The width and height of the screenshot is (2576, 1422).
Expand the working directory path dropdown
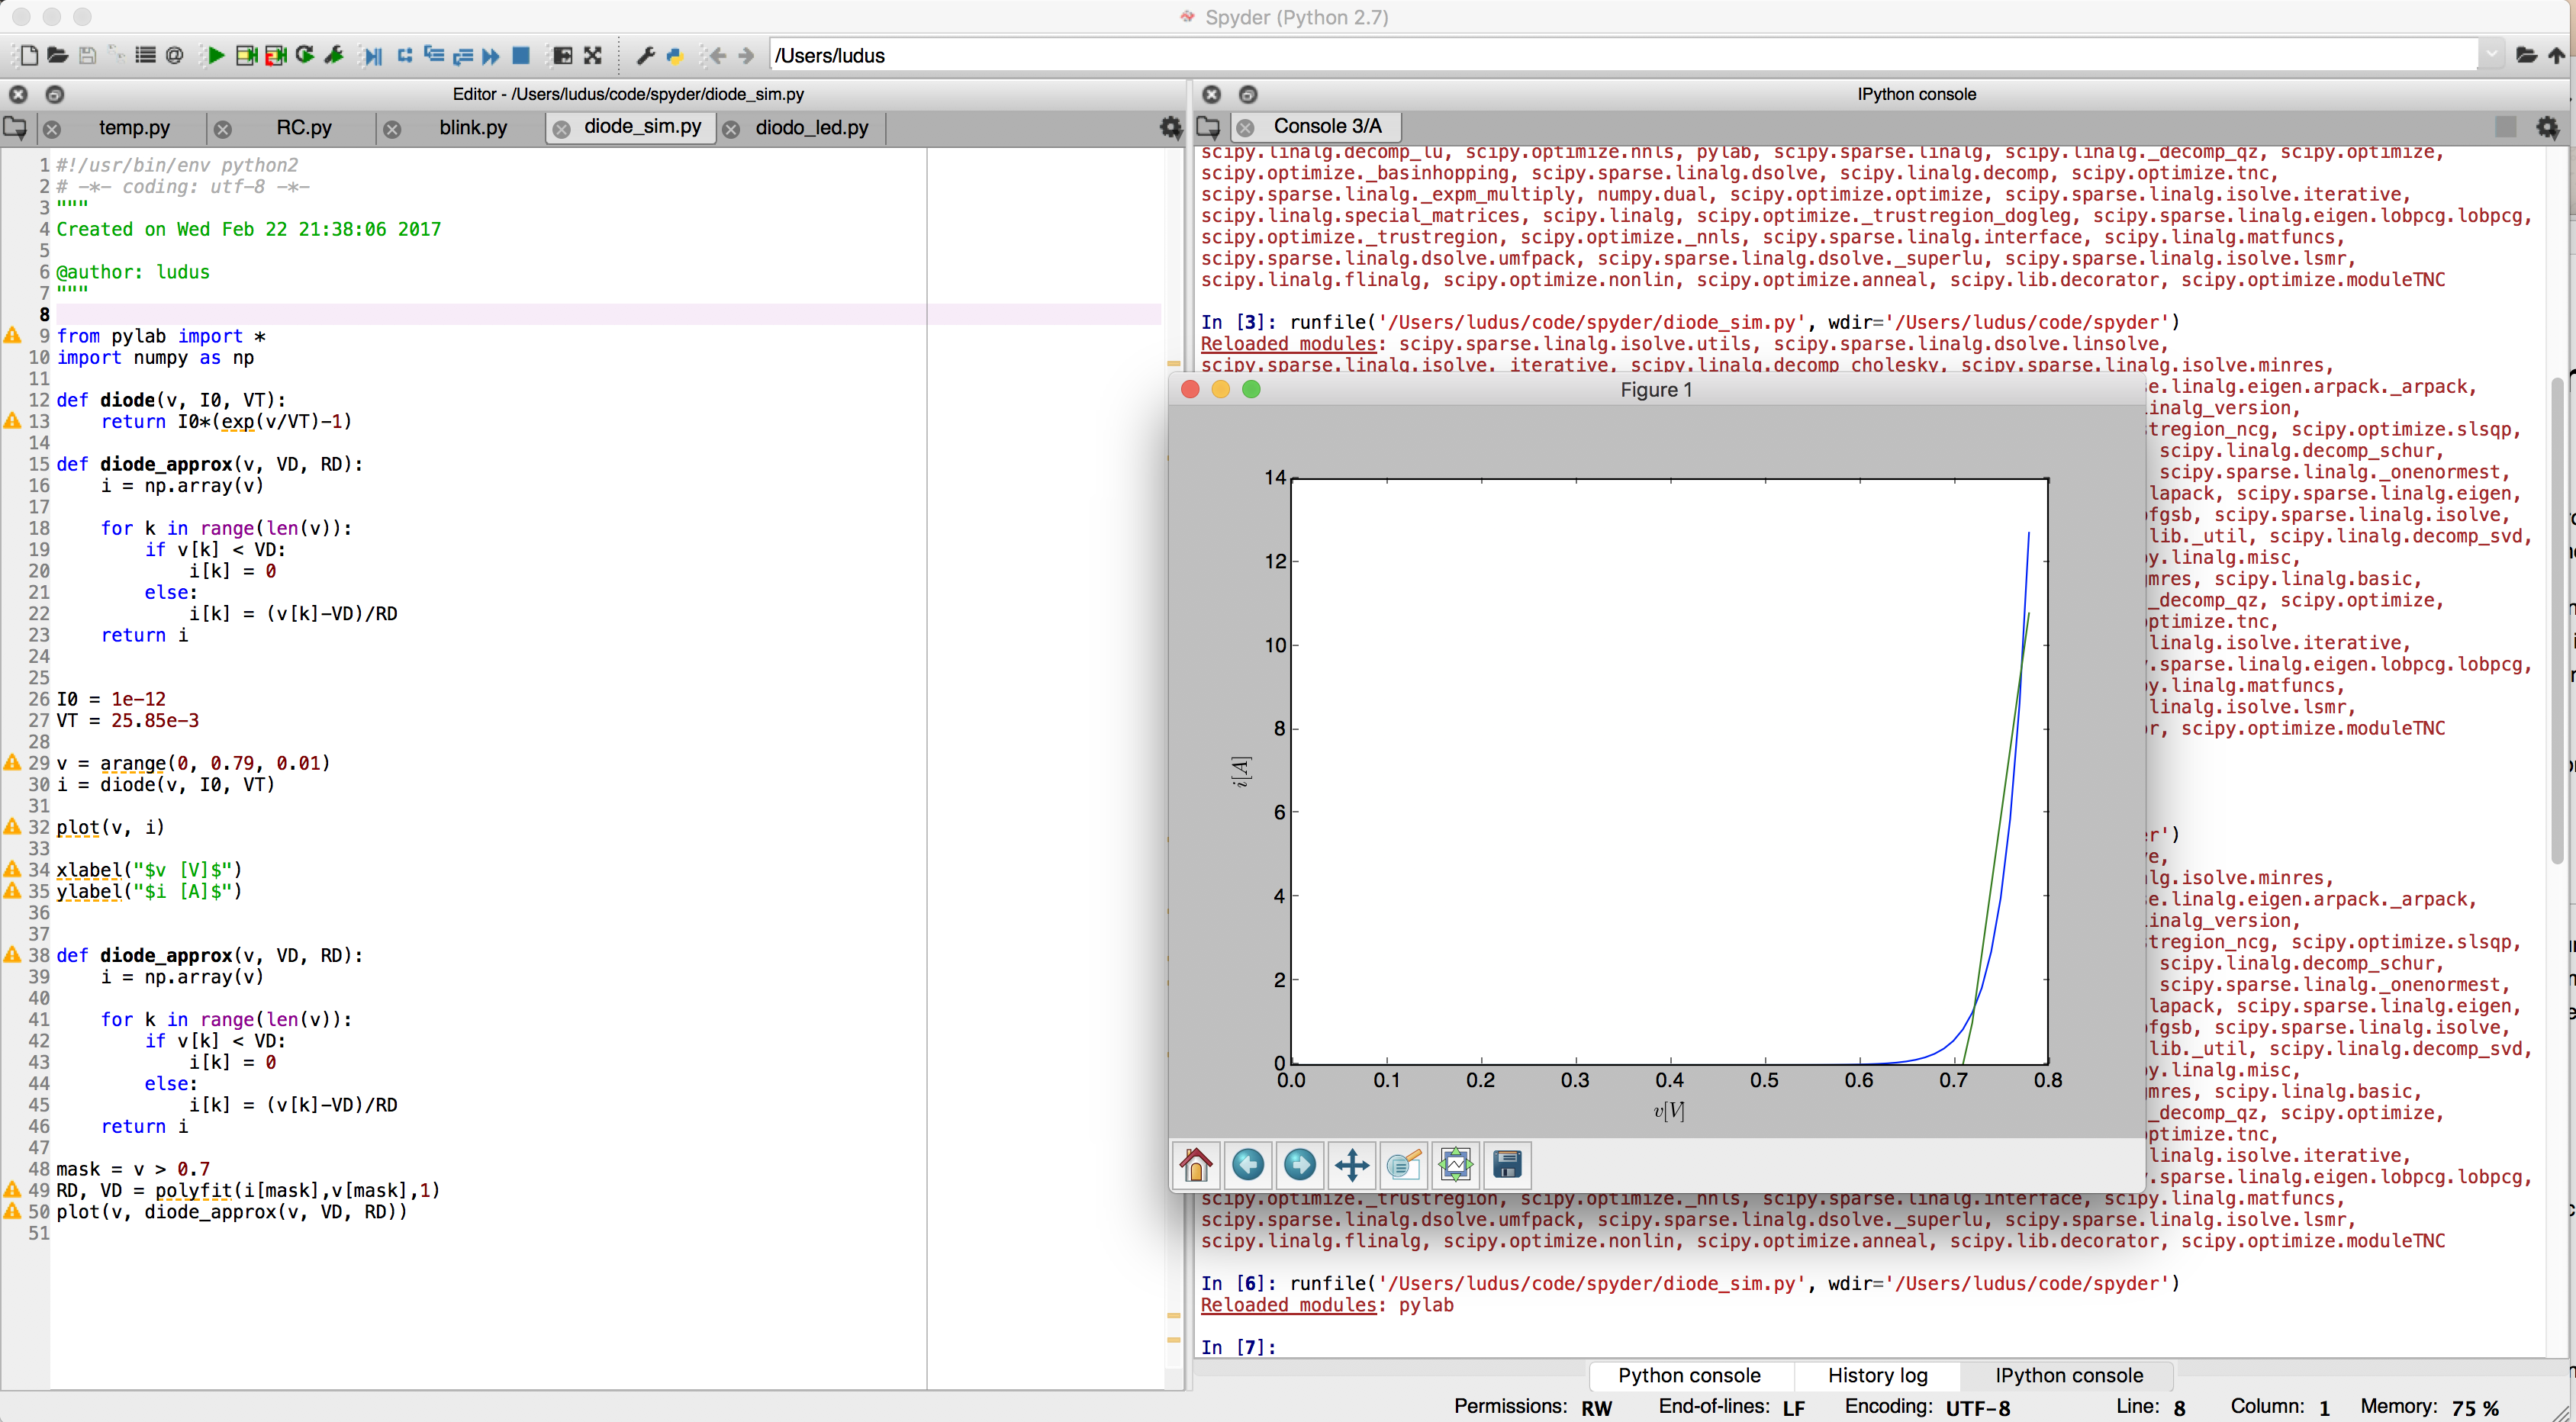(2491, 56)
